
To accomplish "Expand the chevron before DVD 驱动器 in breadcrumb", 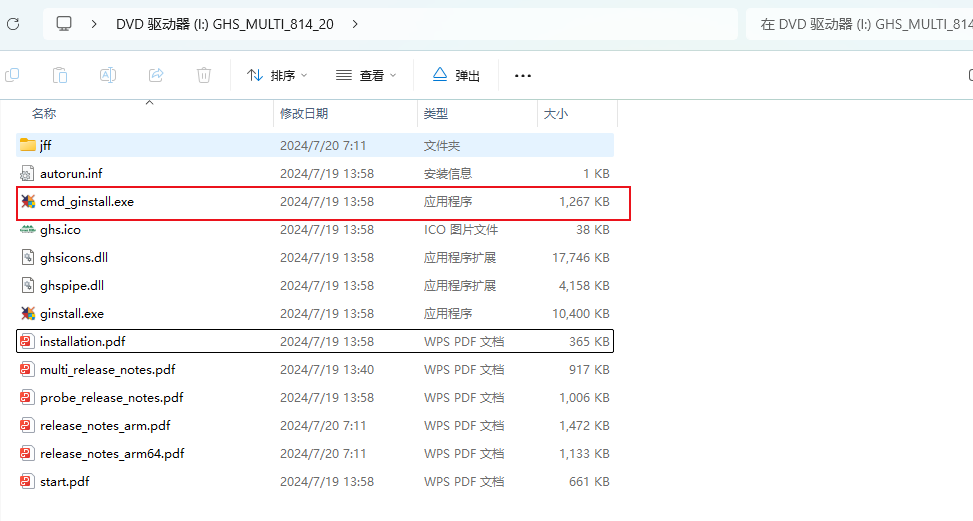I will 94,23.
